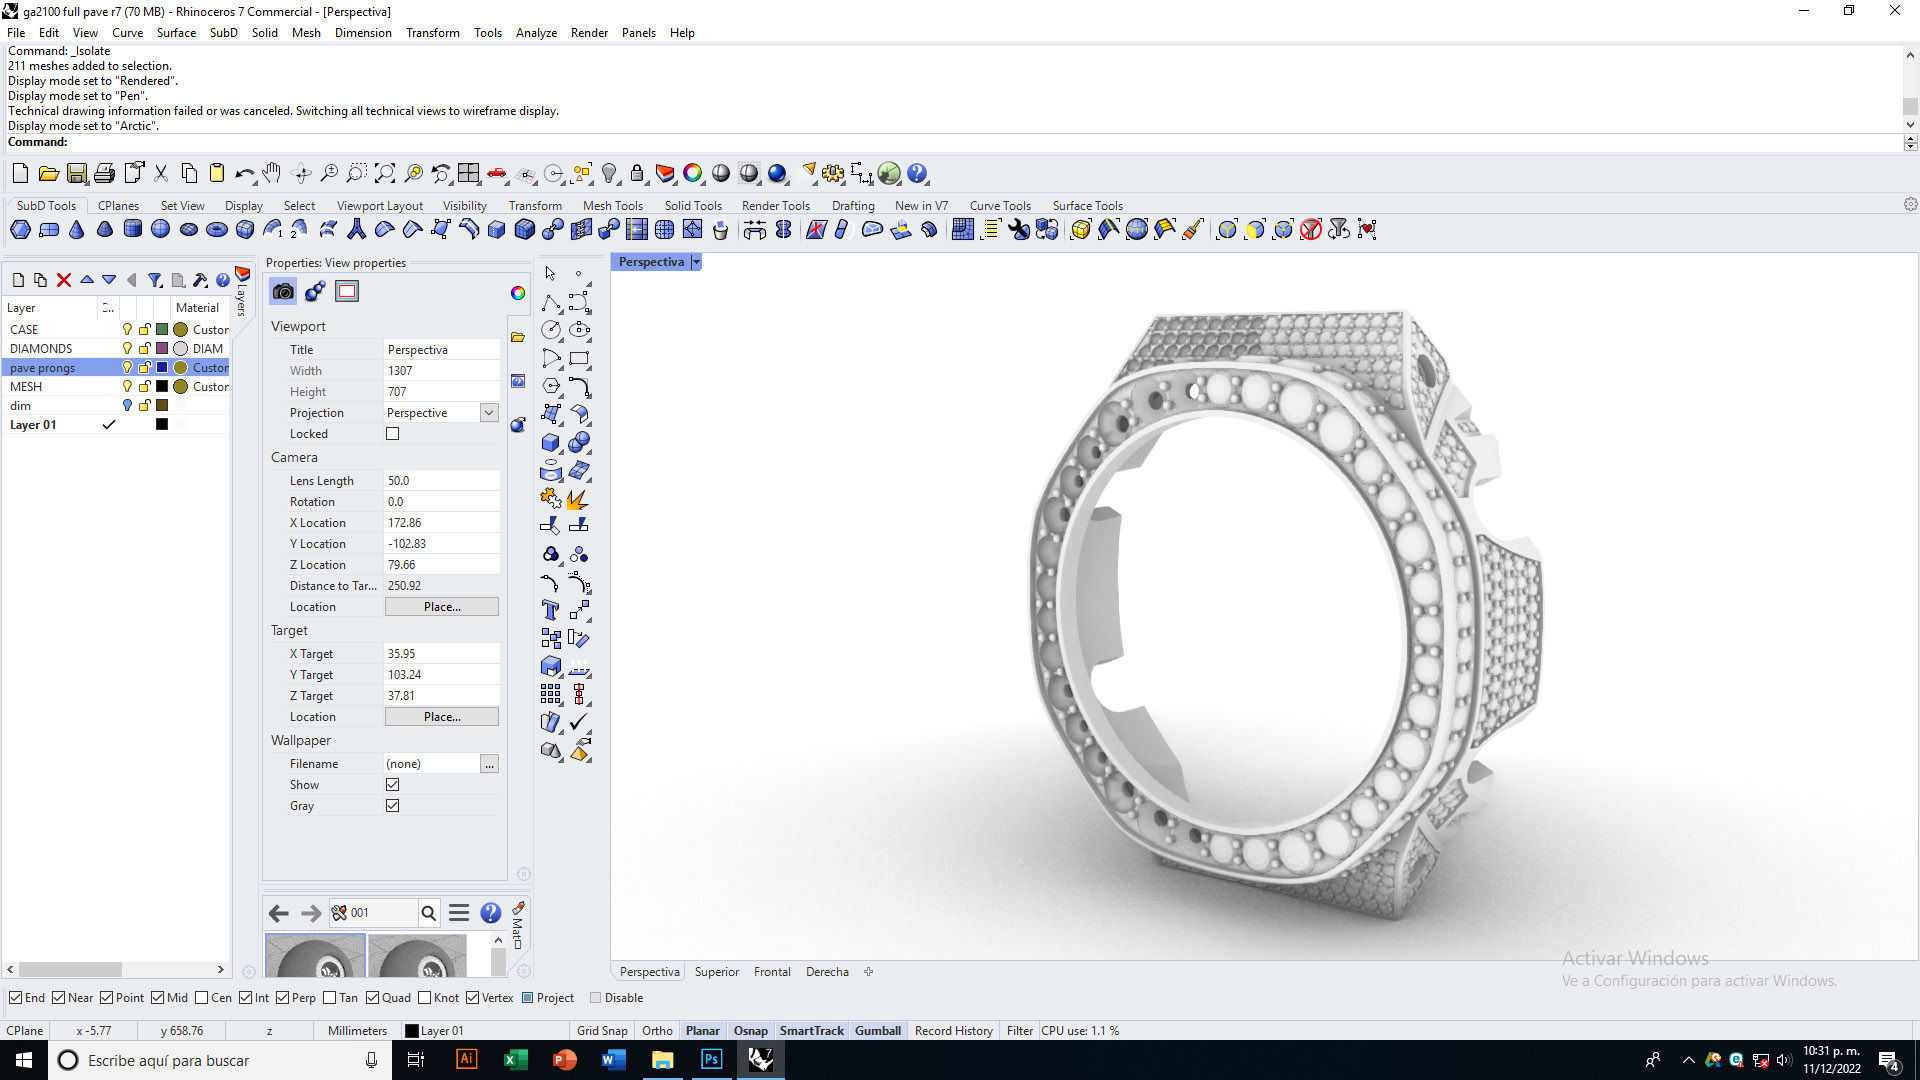Open the Projection dropdown
Screen dimensions: 1920x1080
point(488,413)
